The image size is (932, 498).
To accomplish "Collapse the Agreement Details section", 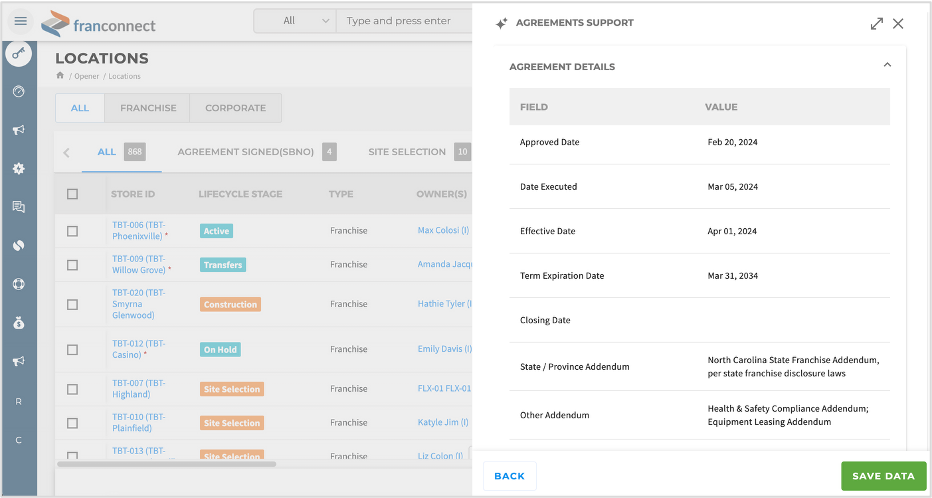I will [x=886, y=66].
